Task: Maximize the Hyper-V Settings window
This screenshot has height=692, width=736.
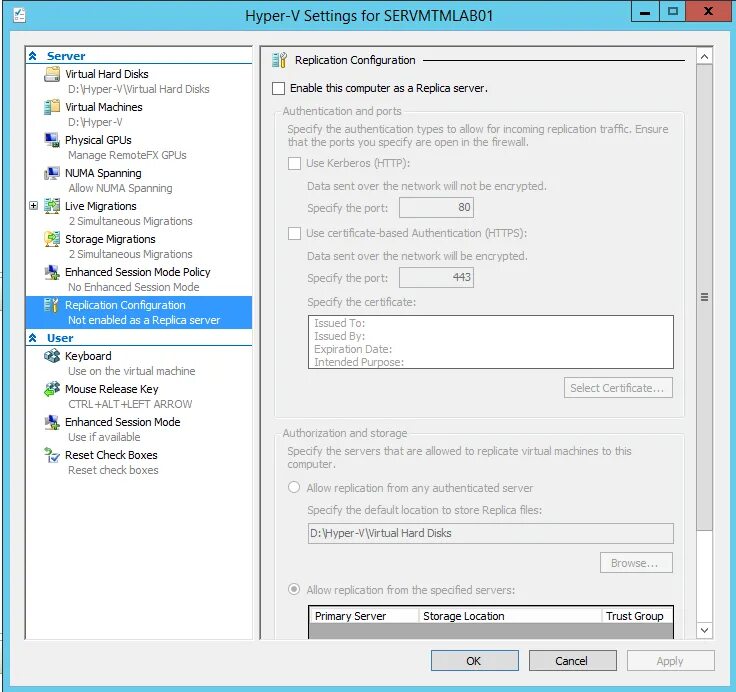Action: [673, 11]
